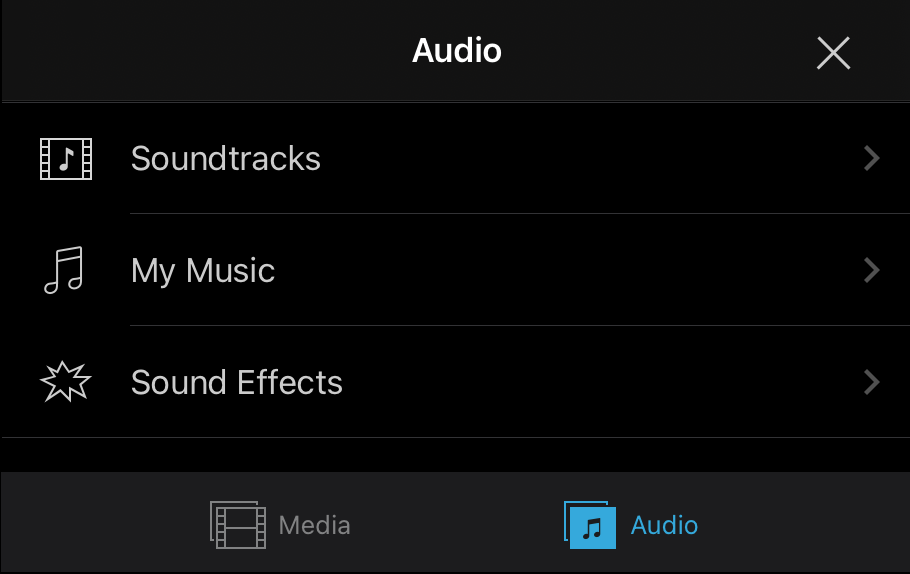The image size is (910, 574).
Task: Select the Audio tab label
Action: point(665,525)
